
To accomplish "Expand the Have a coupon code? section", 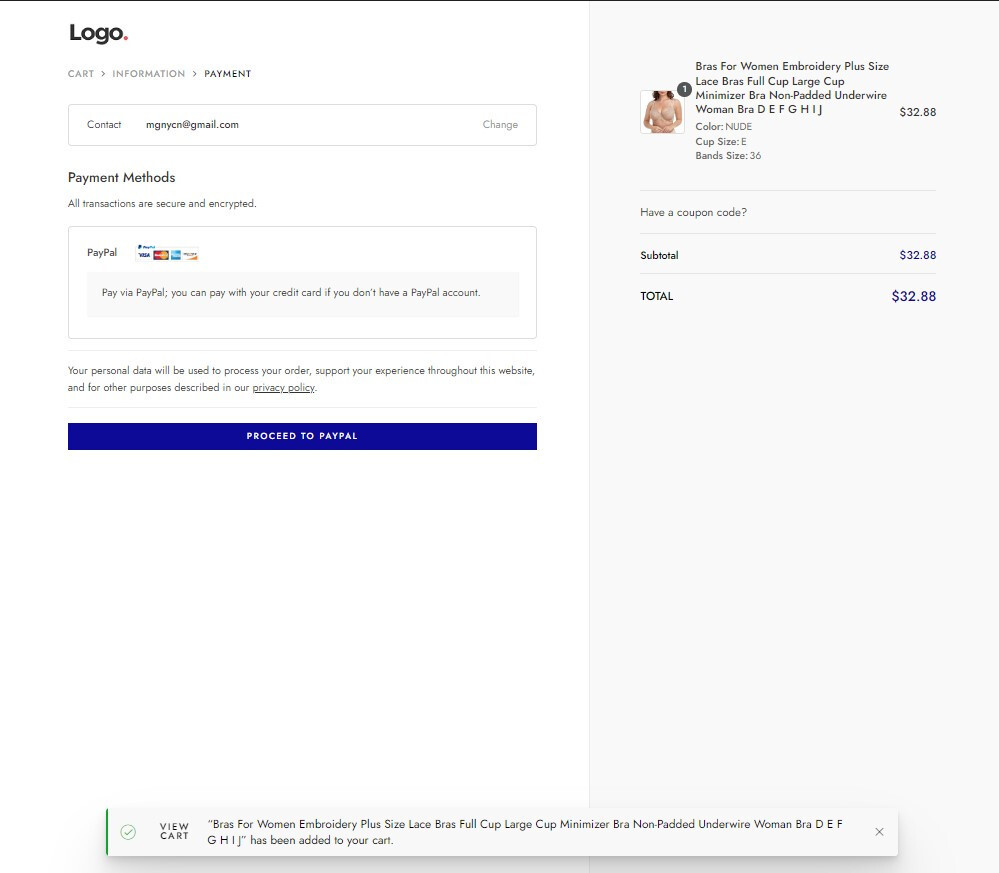I will click(693, 212).
